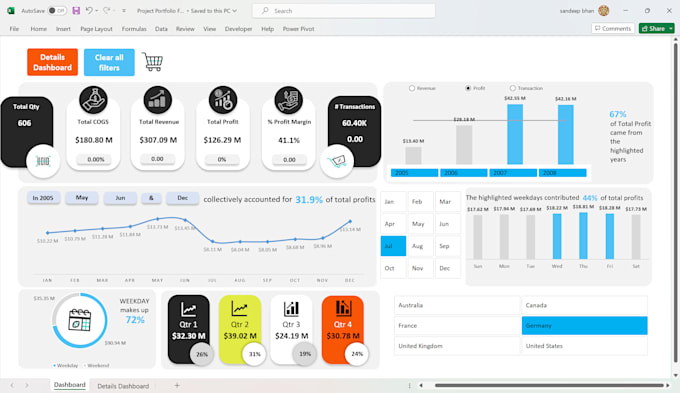The image size is (680, 393).
Task: Open the Comments pane
Action: 612,28
